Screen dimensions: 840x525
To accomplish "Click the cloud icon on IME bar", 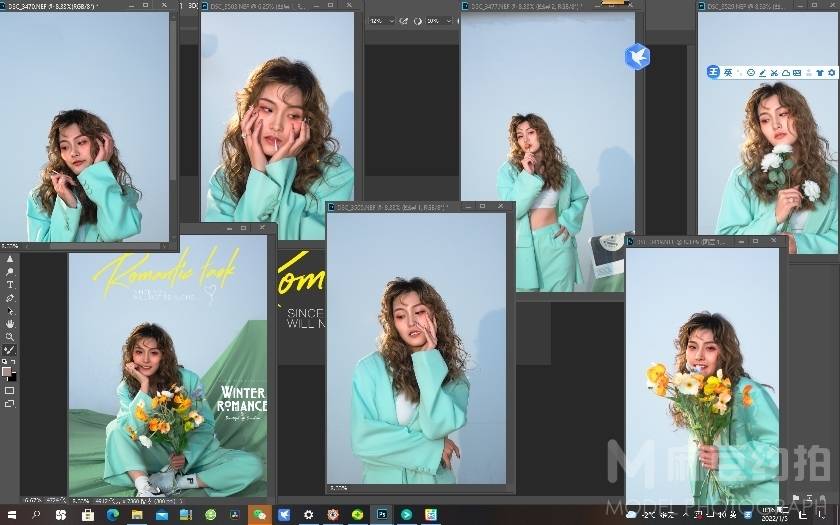I will tap(785, 72).
